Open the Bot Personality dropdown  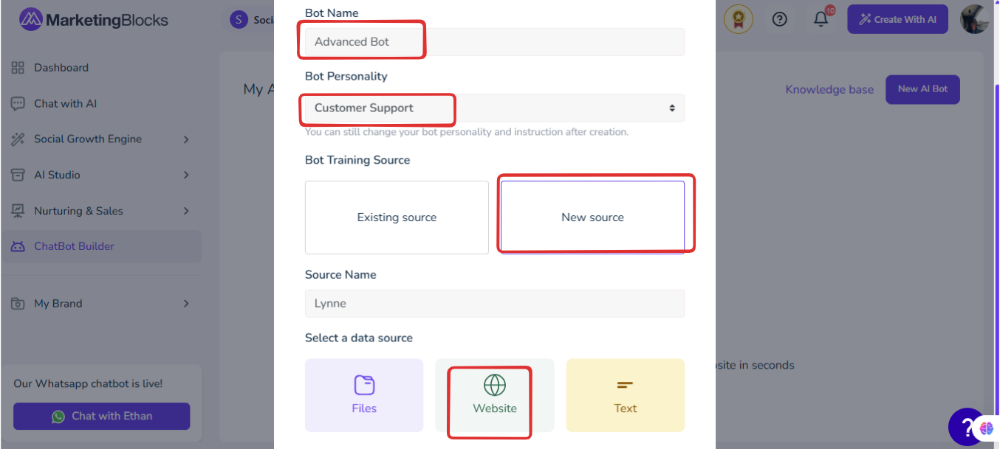click(494, 108)
